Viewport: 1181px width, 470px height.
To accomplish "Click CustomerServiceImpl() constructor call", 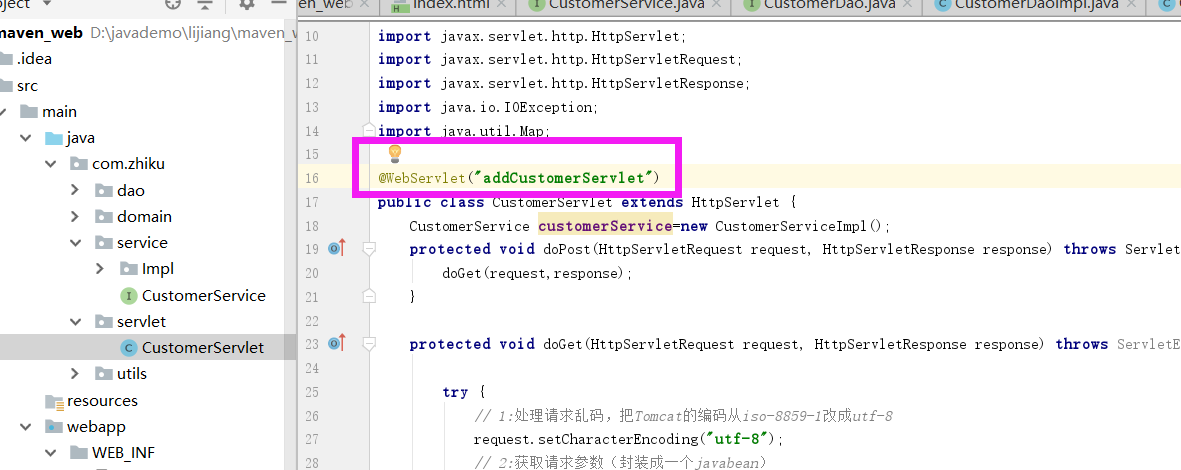I will pos(799,225).
